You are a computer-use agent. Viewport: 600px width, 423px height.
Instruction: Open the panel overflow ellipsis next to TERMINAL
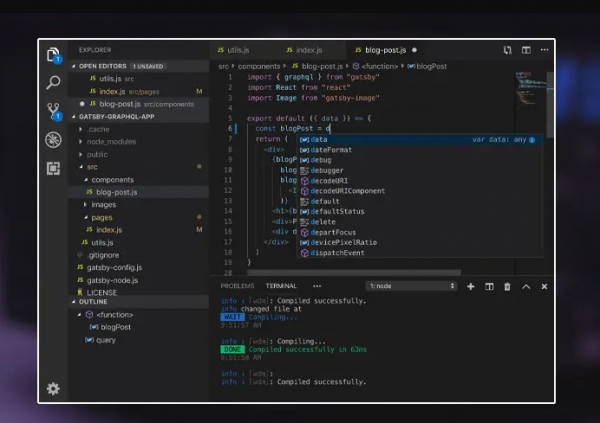coord(317,286)
